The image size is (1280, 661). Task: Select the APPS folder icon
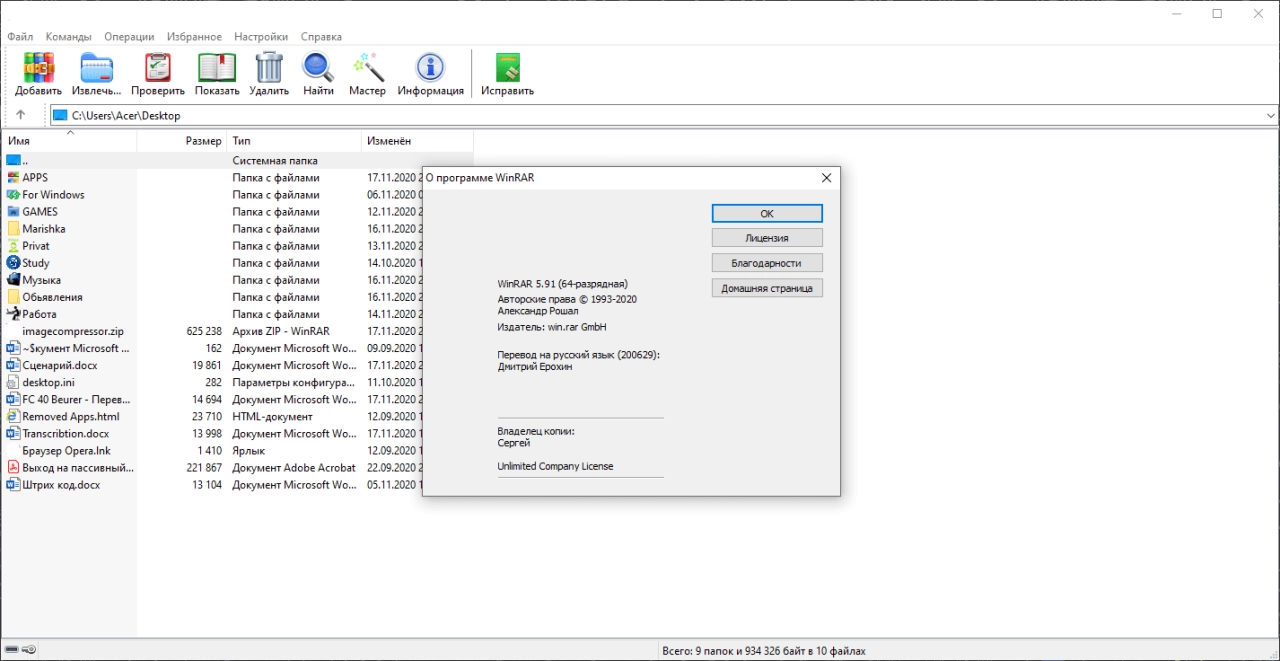[13, 177]
